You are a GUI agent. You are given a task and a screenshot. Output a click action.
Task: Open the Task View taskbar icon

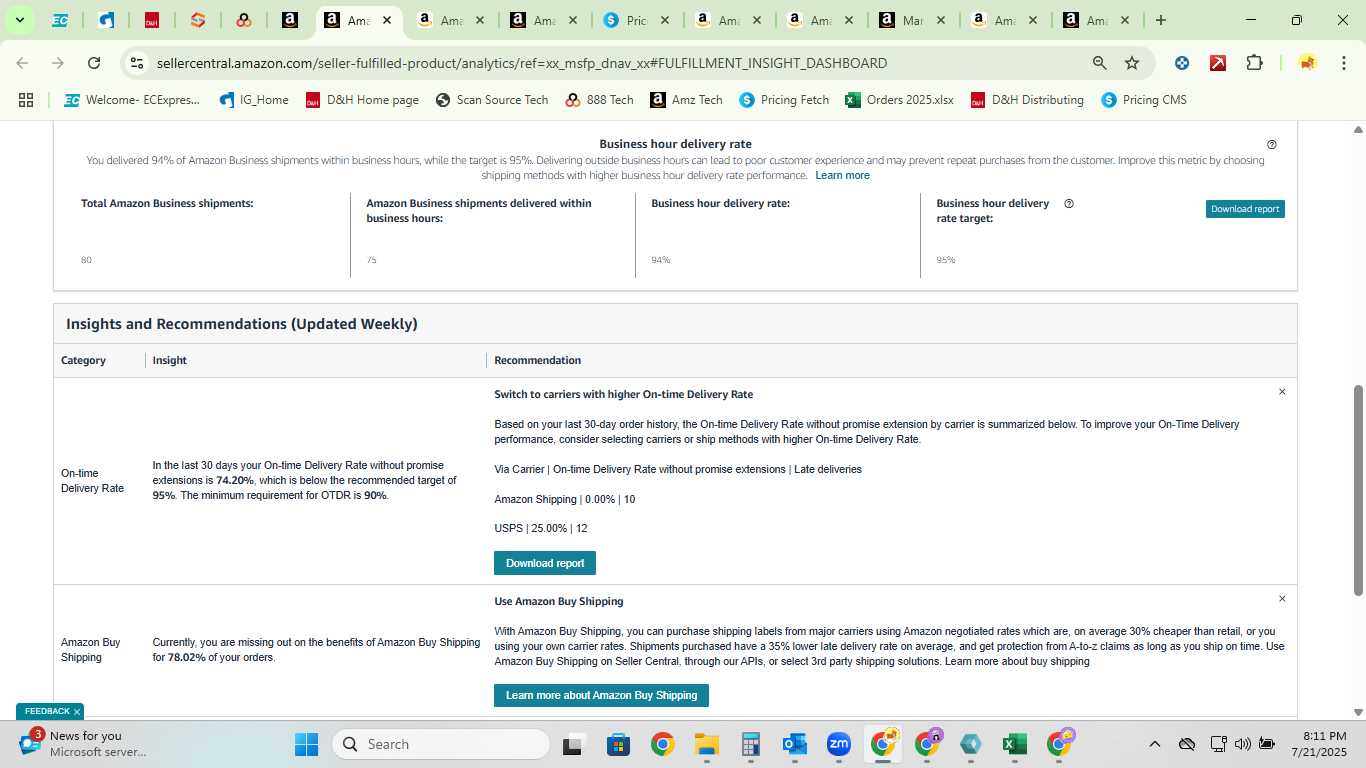coord(573,744)
